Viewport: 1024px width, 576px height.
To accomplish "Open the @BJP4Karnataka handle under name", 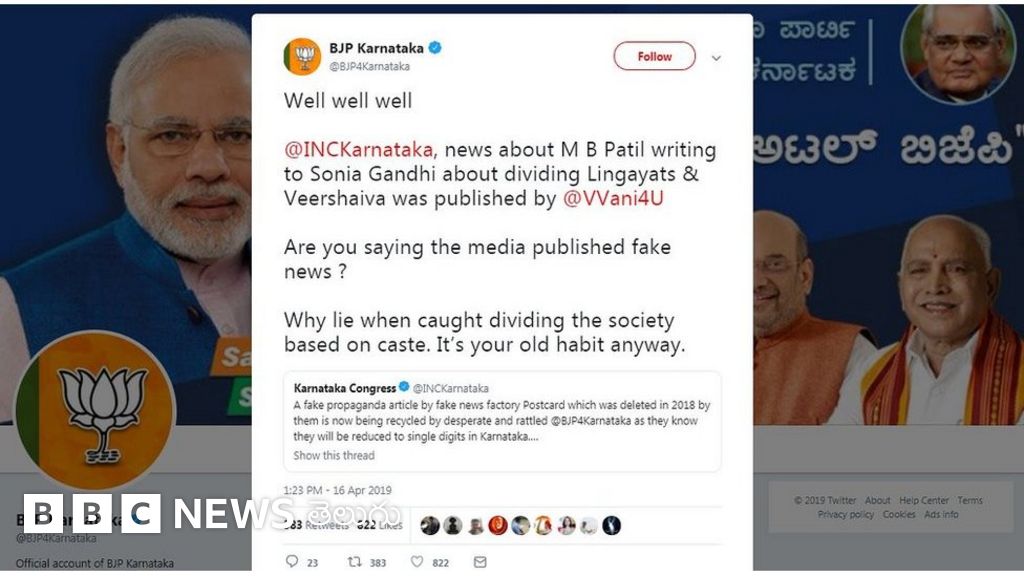I will 370,67.
